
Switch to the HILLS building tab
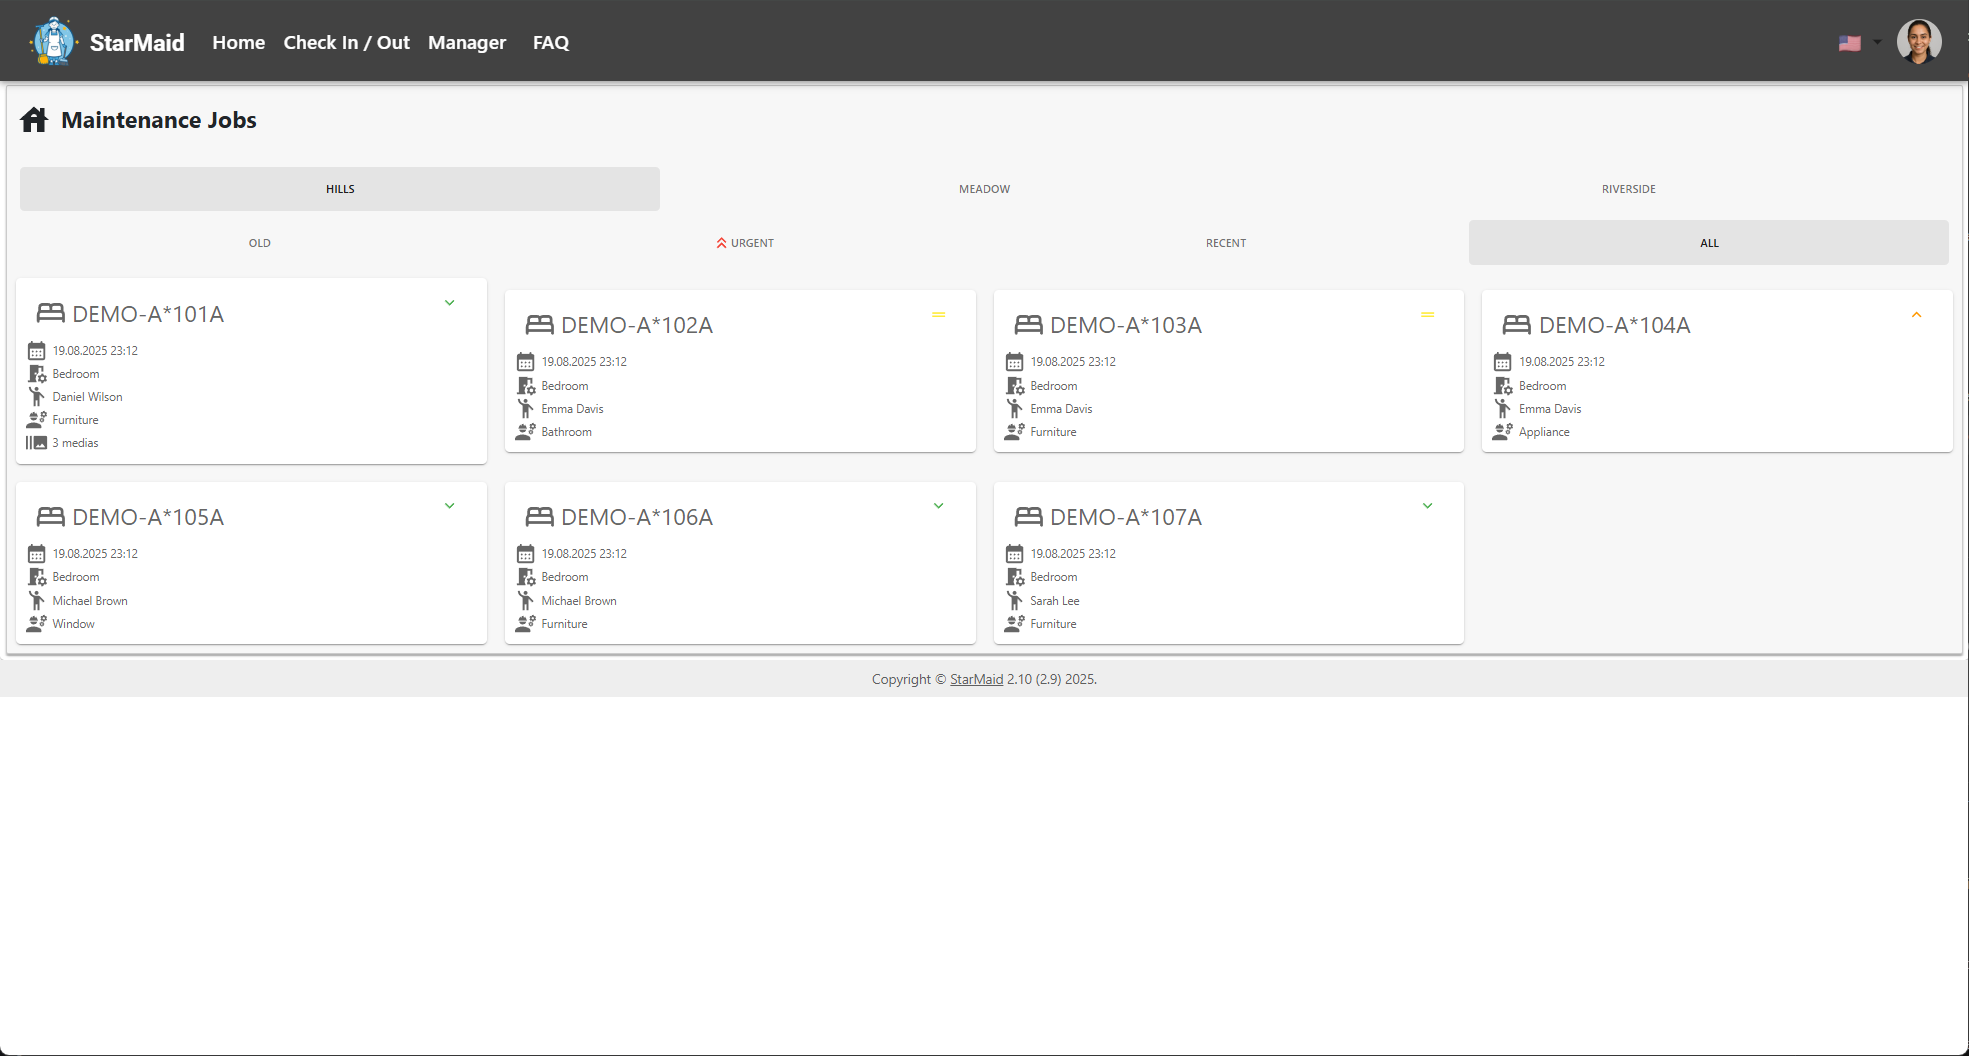340,189
